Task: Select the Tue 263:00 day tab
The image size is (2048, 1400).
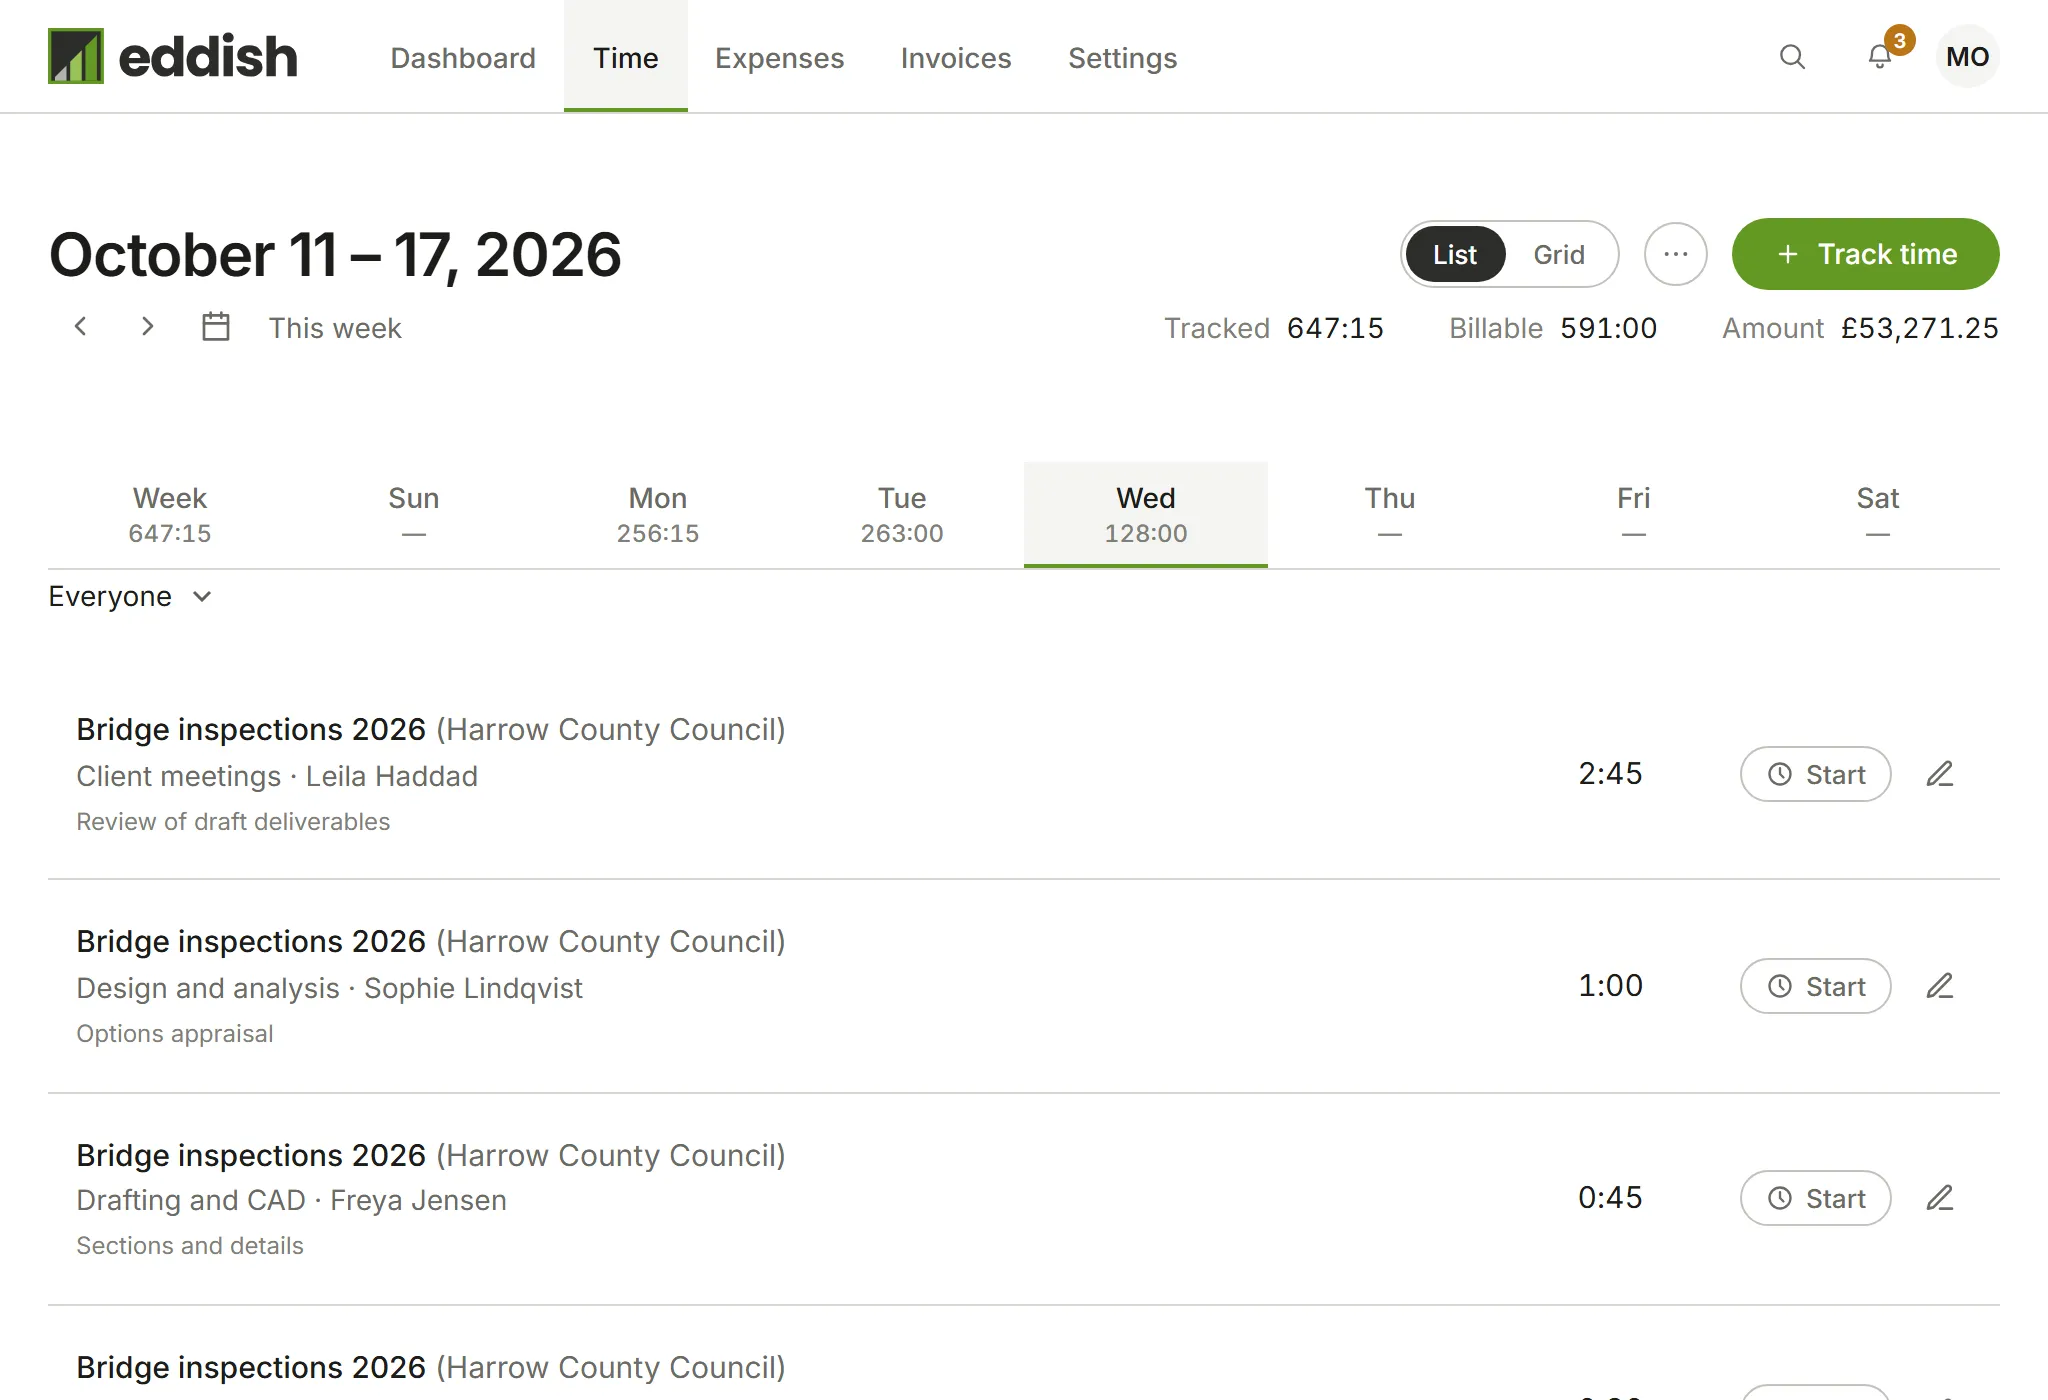Action: tap(902, 515)
